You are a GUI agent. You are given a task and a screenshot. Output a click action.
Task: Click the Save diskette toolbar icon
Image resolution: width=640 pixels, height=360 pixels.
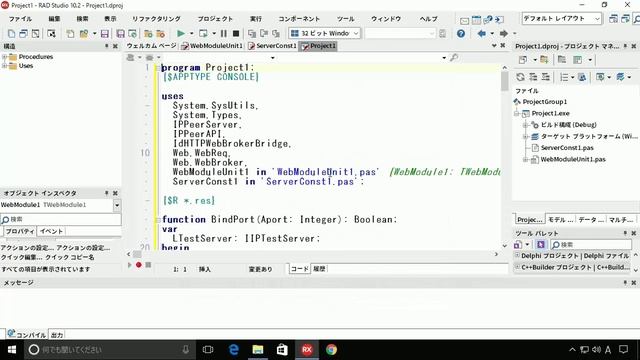(104, 33)
